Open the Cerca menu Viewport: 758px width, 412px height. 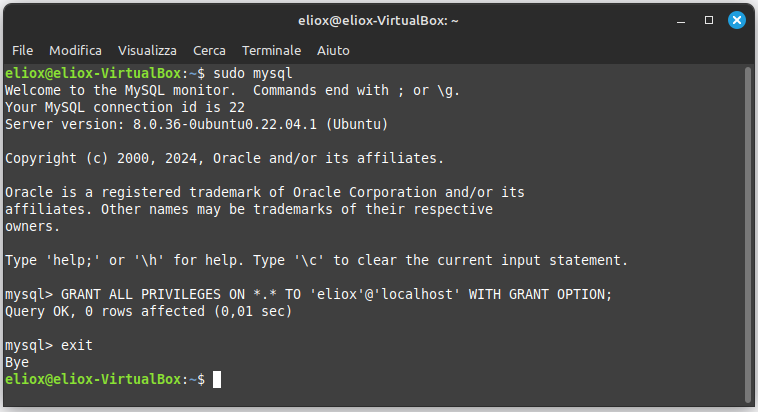click(x=209, y=50)
